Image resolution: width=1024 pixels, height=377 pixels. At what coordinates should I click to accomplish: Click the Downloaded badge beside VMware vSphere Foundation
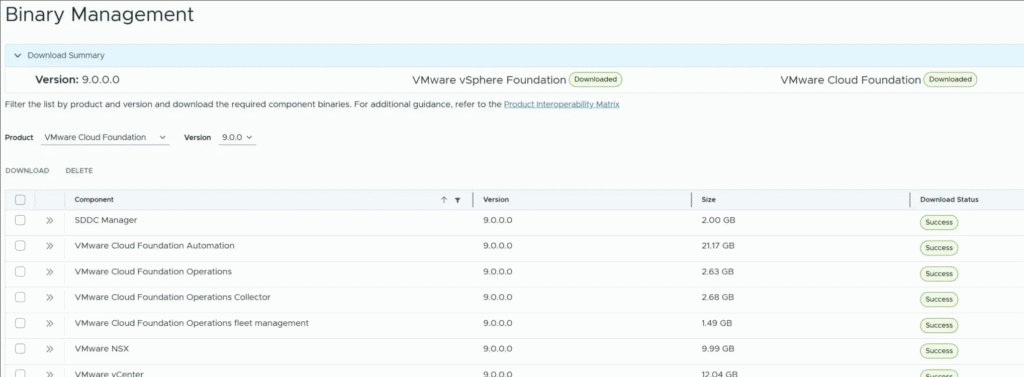(x=596, y=80)
